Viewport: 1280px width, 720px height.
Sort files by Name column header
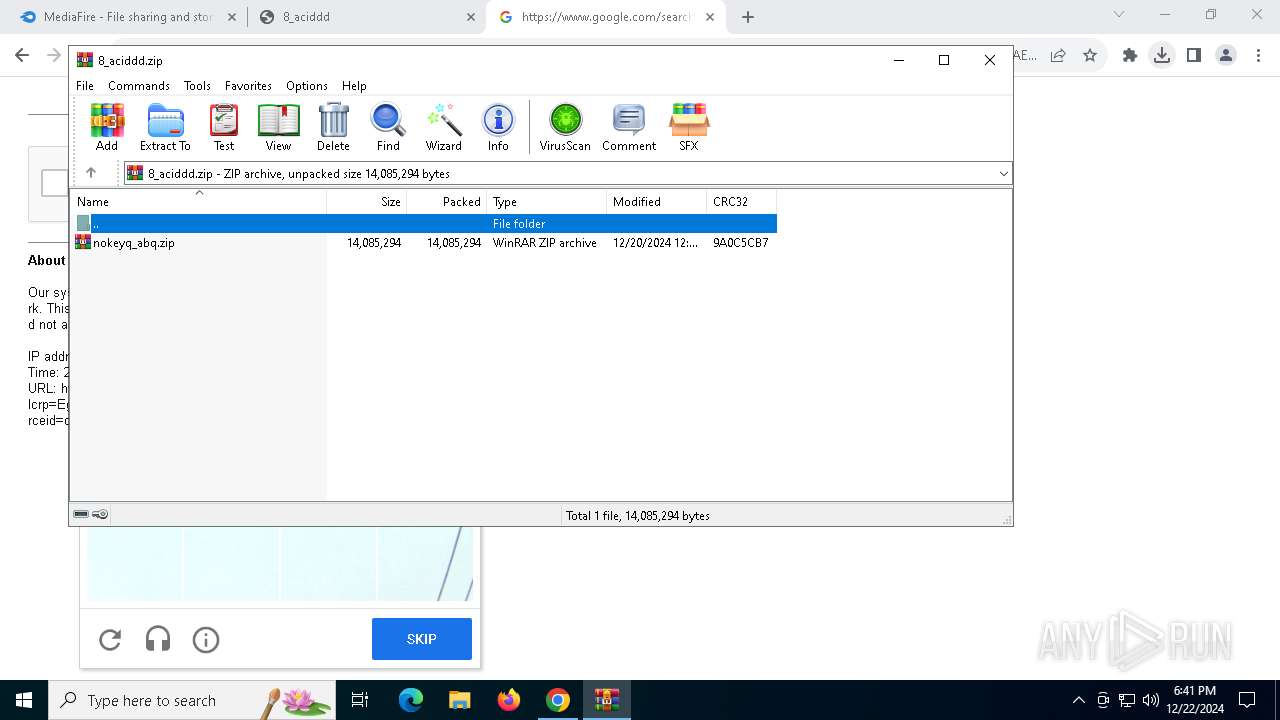[198, 201]
